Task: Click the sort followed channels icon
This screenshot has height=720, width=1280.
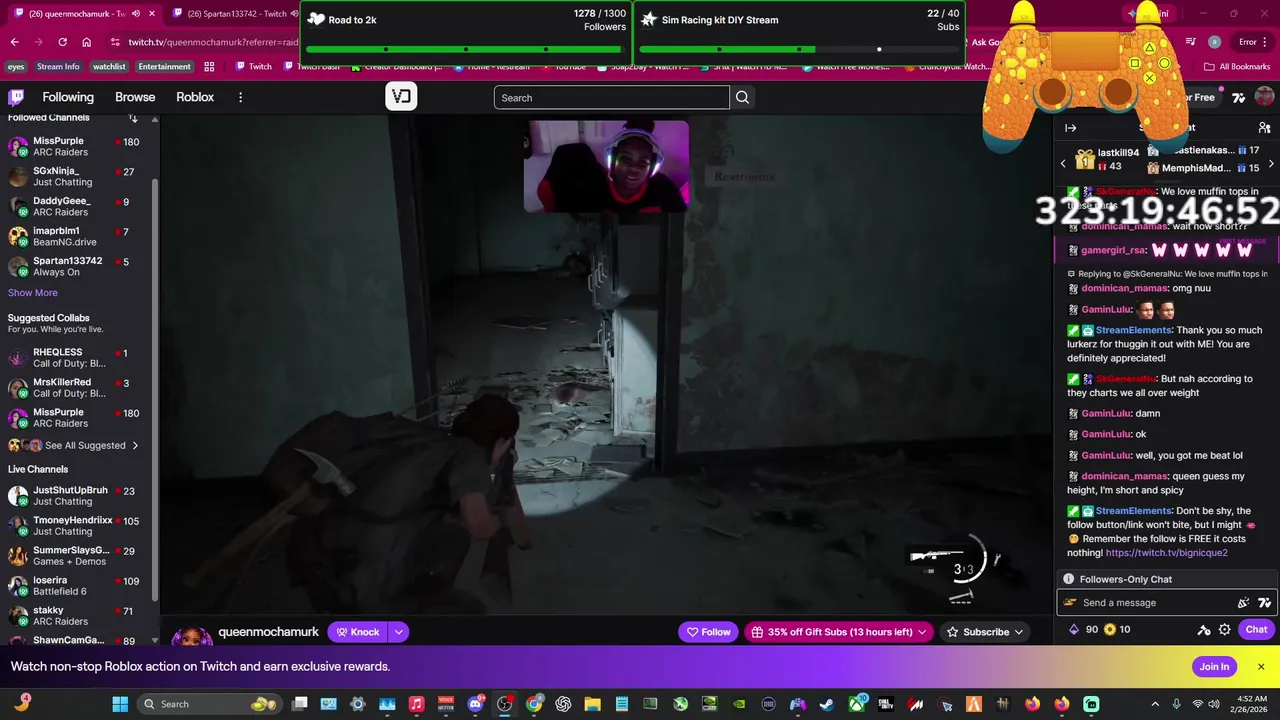Action: (x=133, y=117)
